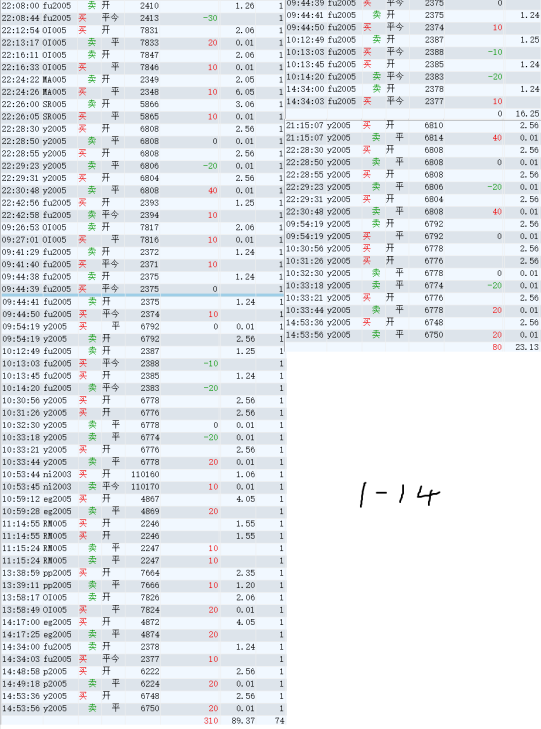Click the MA005 row at 22:24:22
The height and width of the screenshot is (729, 541).
pyautogui.click(x=142, y=80)
